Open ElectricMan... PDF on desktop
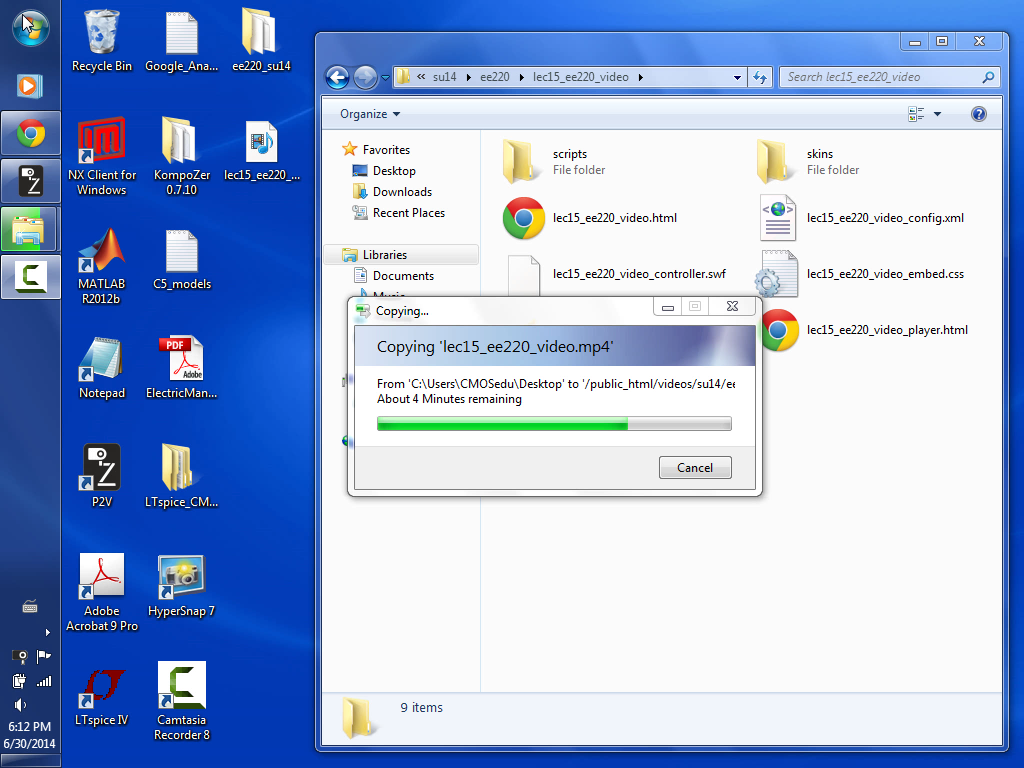 tap(182, 368)
